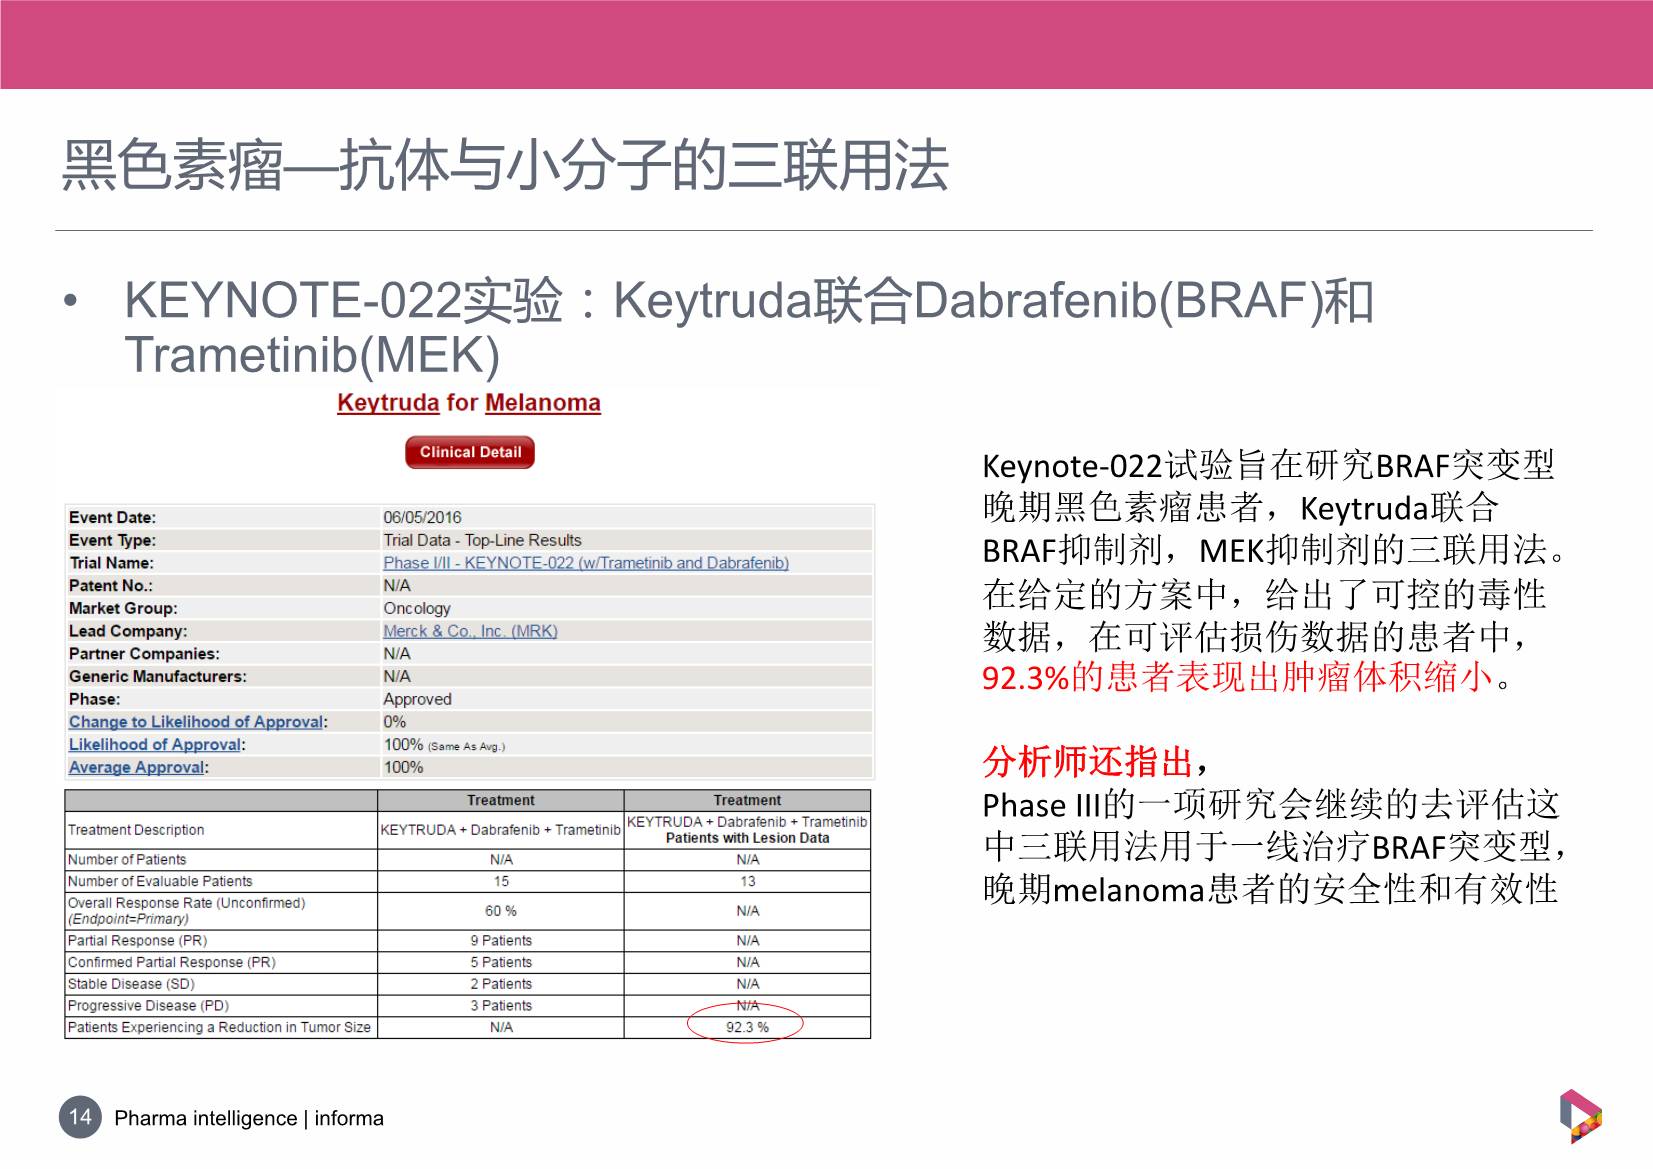The width and height of the screenshot is (1653, 1169).
Task: Click the 100% average approval value
Action: pyautogui.click(x=403, y=768)
